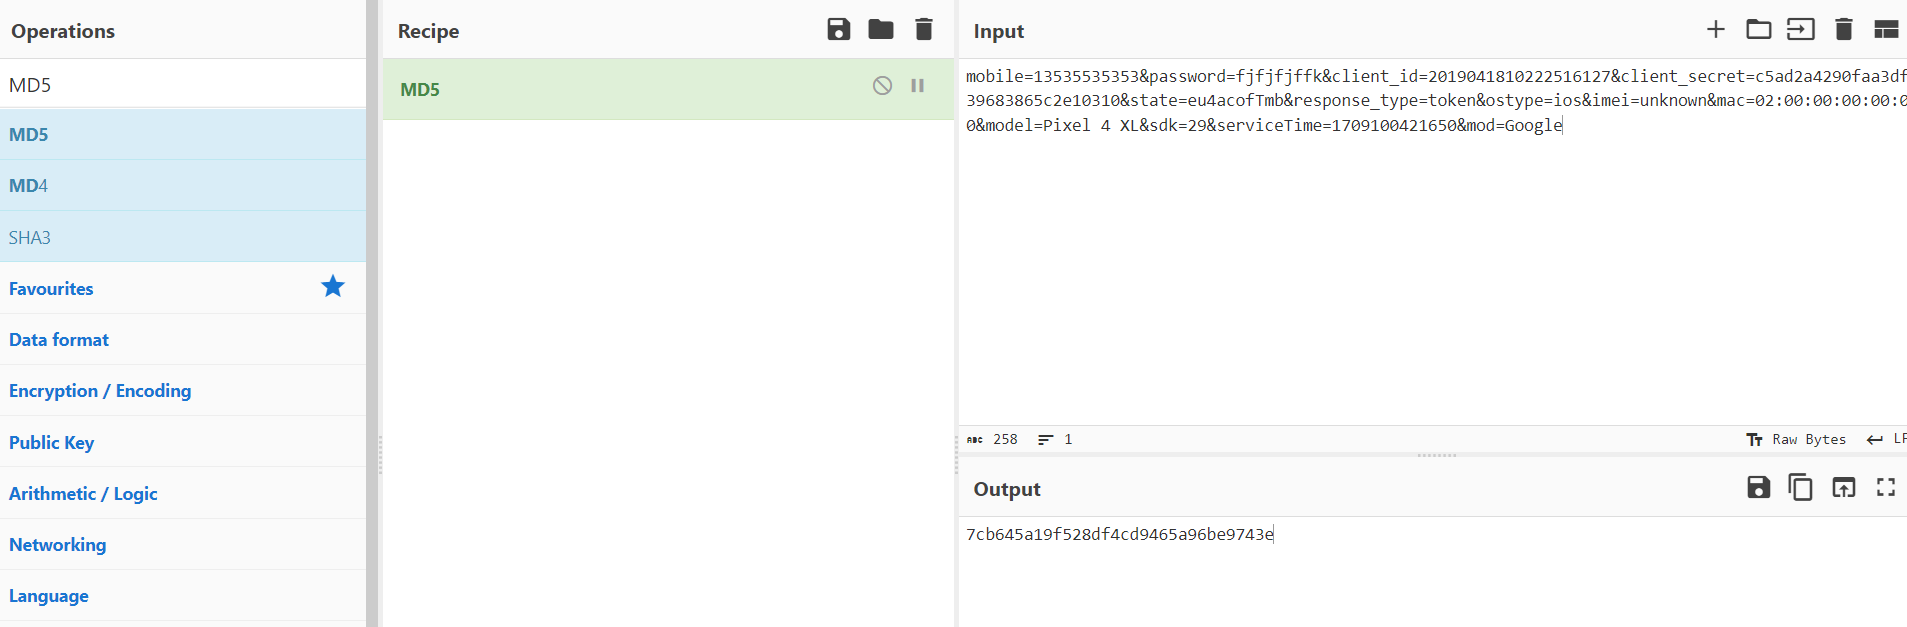Open Raw Bytes input encoding selector
Screen dimensions: 1907x627
1797,440
